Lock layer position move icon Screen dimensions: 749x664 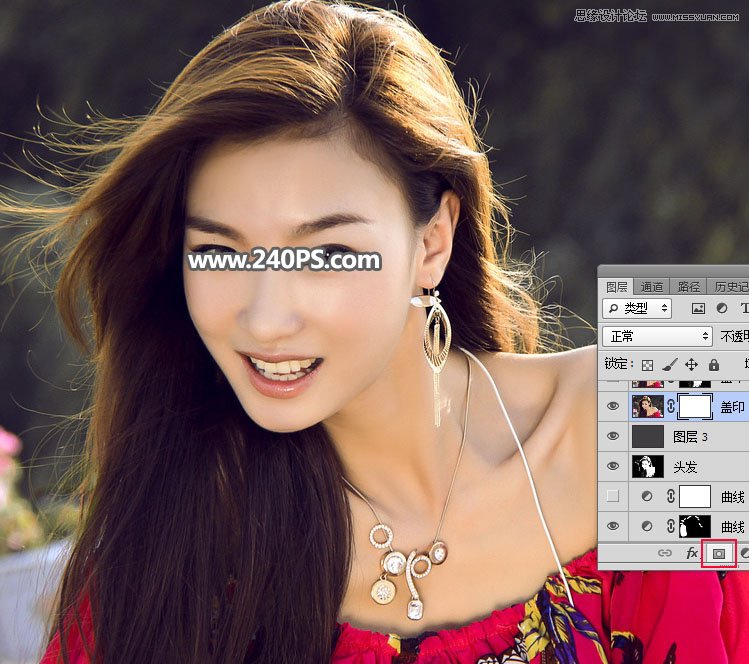tap(691, 365)
